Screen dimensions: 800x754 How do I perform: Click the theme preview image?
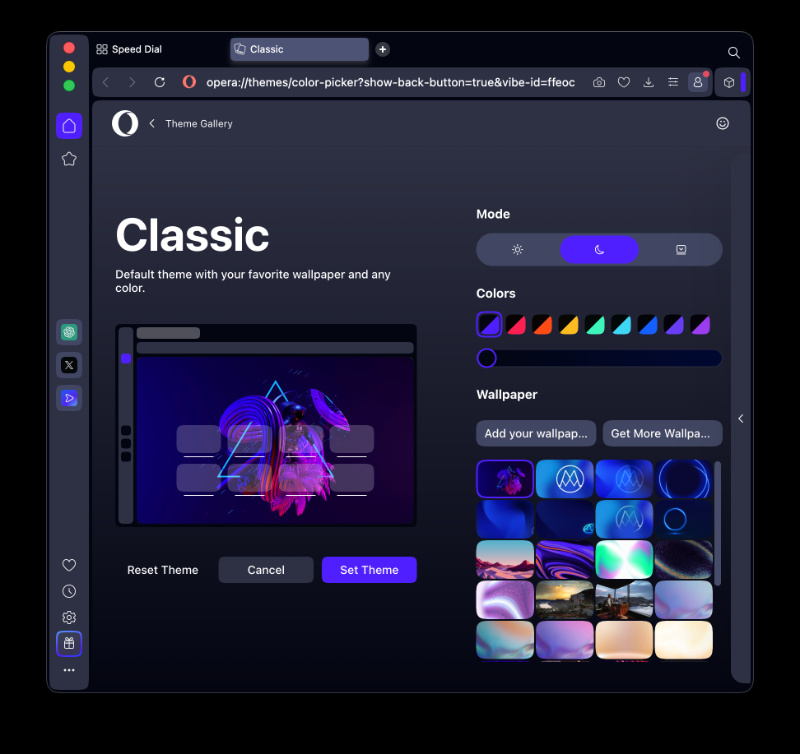coord(266,425)
